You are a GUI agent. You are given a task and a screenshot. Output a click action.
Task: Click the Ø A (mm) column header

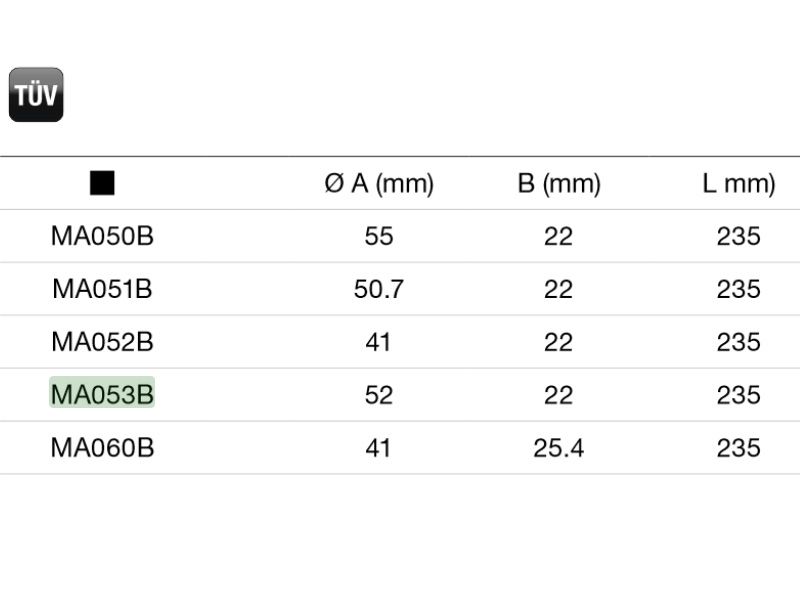point(379,184)
